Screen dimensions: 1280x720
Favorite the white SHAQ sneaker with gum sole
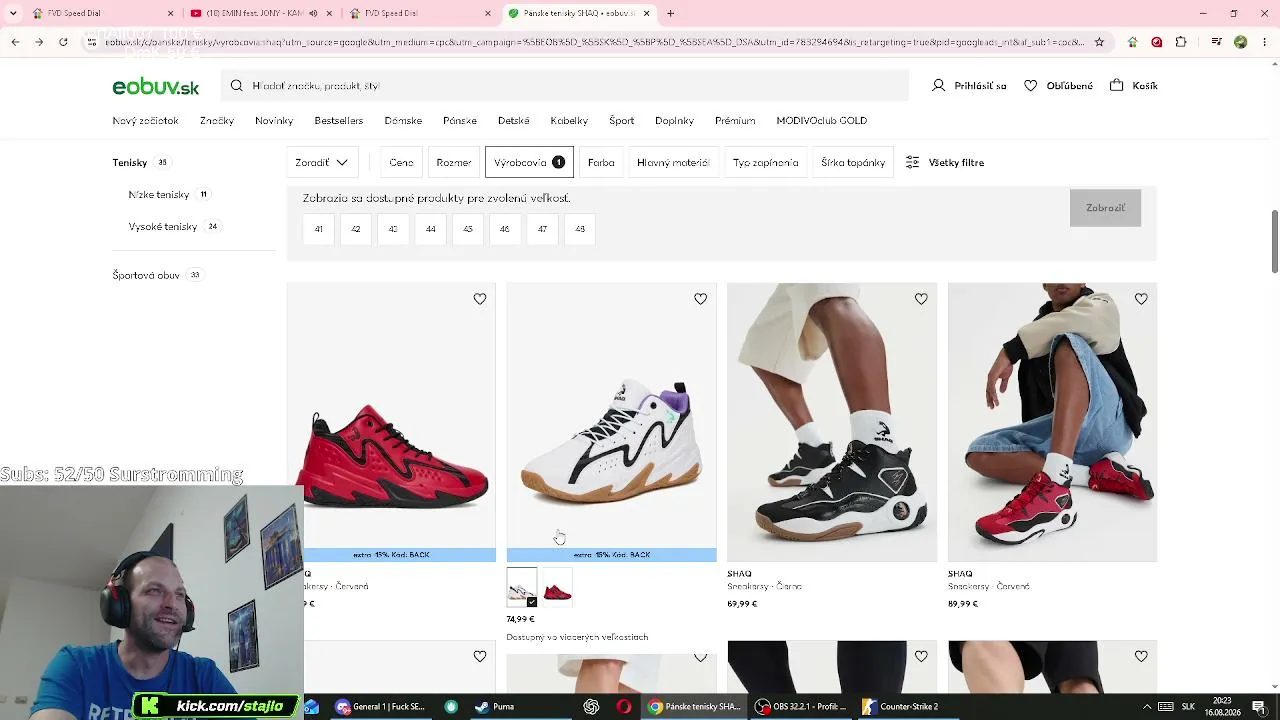pos(700,299)
